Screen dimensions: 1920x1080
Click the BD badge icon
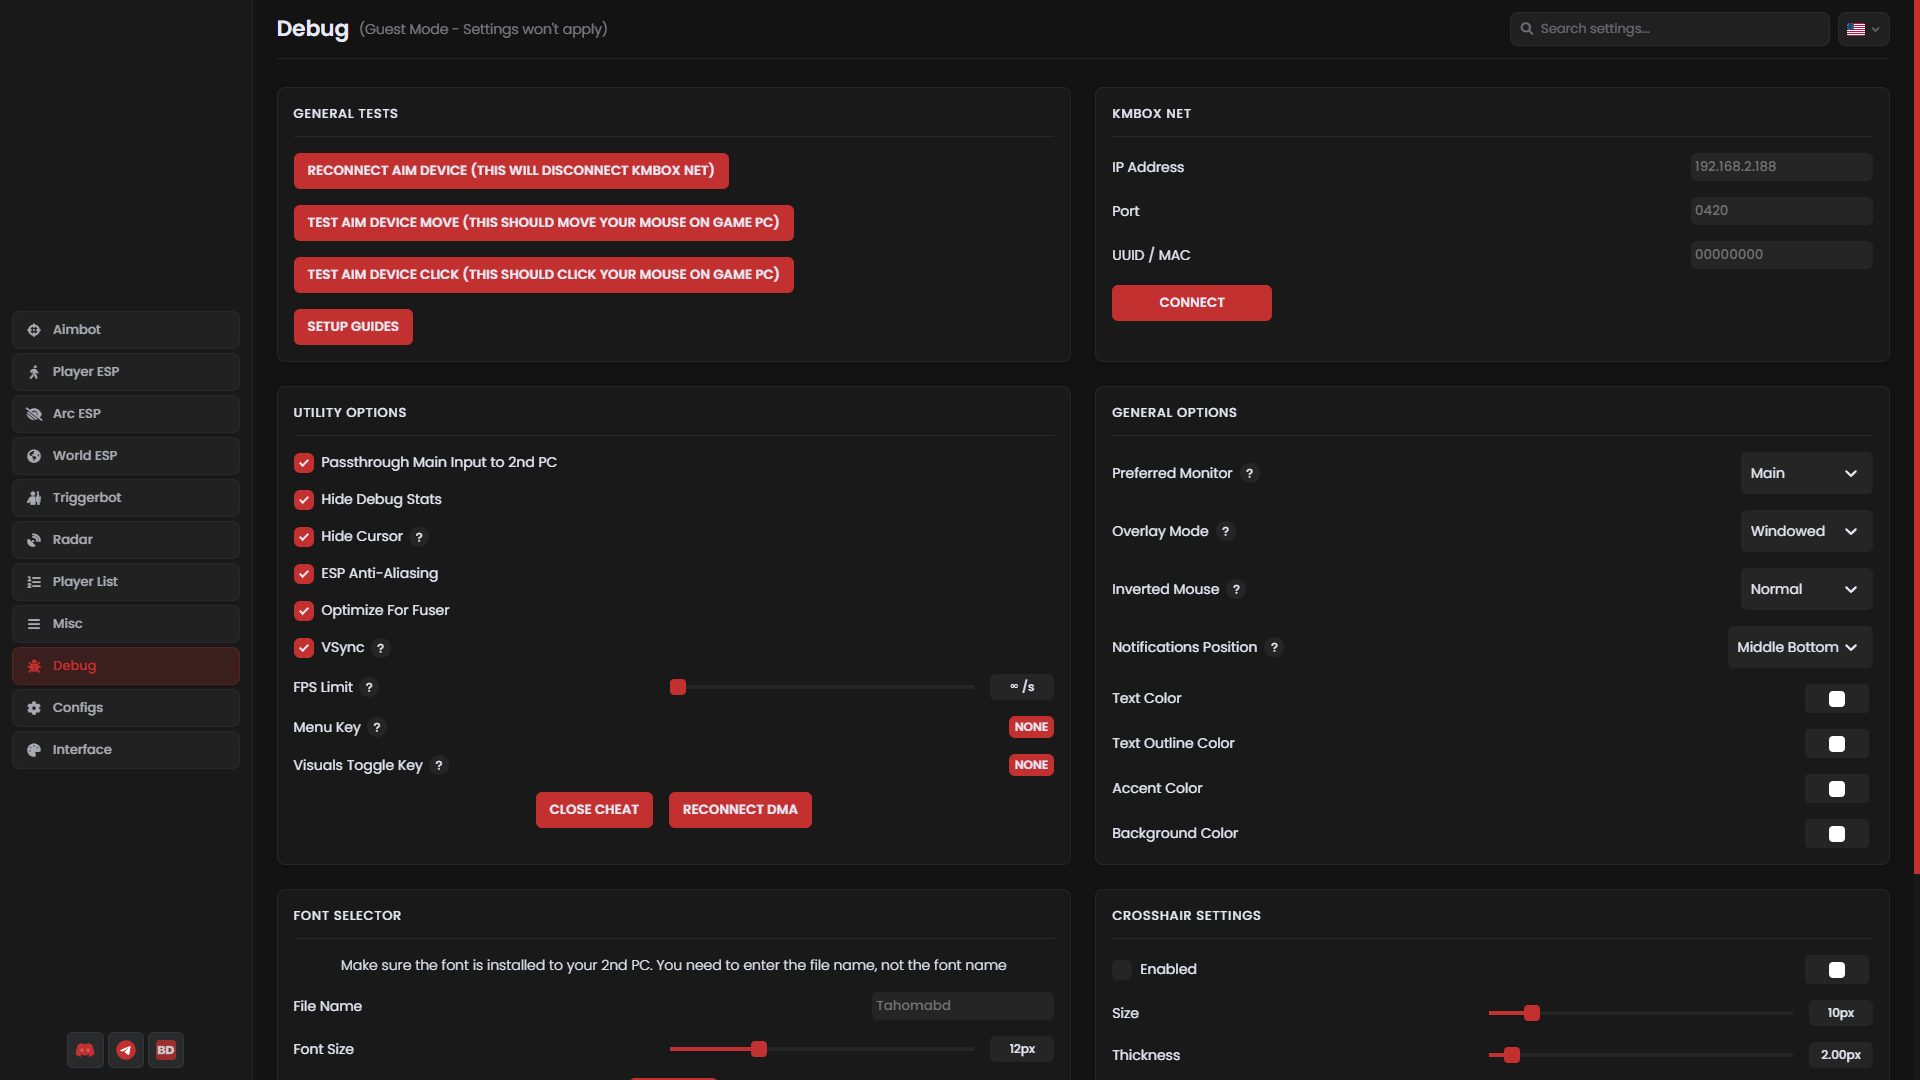pos(166,1050)
